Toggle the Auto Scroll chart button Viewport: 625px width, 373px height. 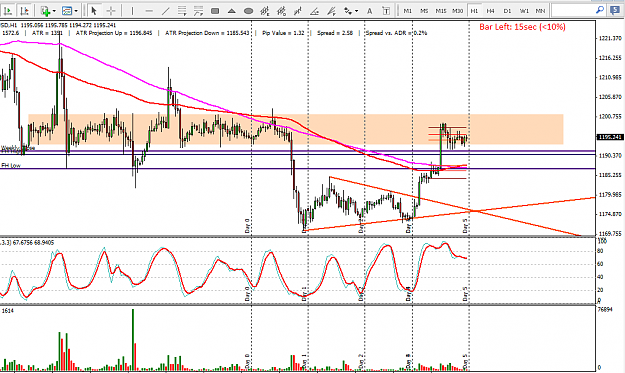click(8, 11)
